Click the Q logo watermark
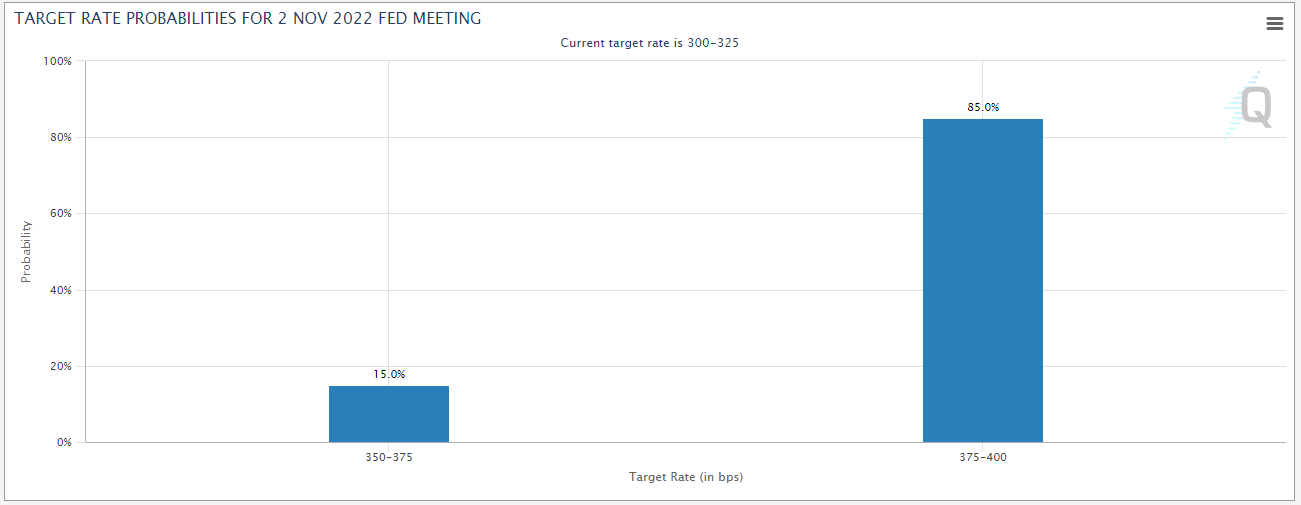1301x505 pixels. [1252, 106]
